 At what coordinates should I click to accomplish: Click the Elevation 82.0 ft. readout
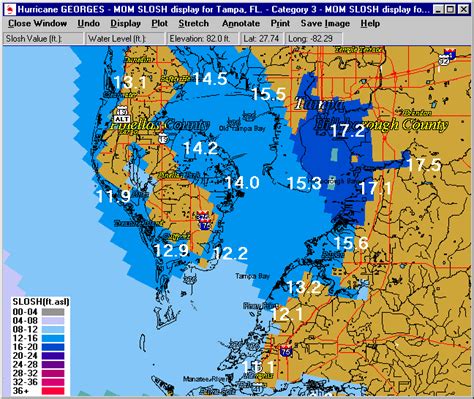203,39
